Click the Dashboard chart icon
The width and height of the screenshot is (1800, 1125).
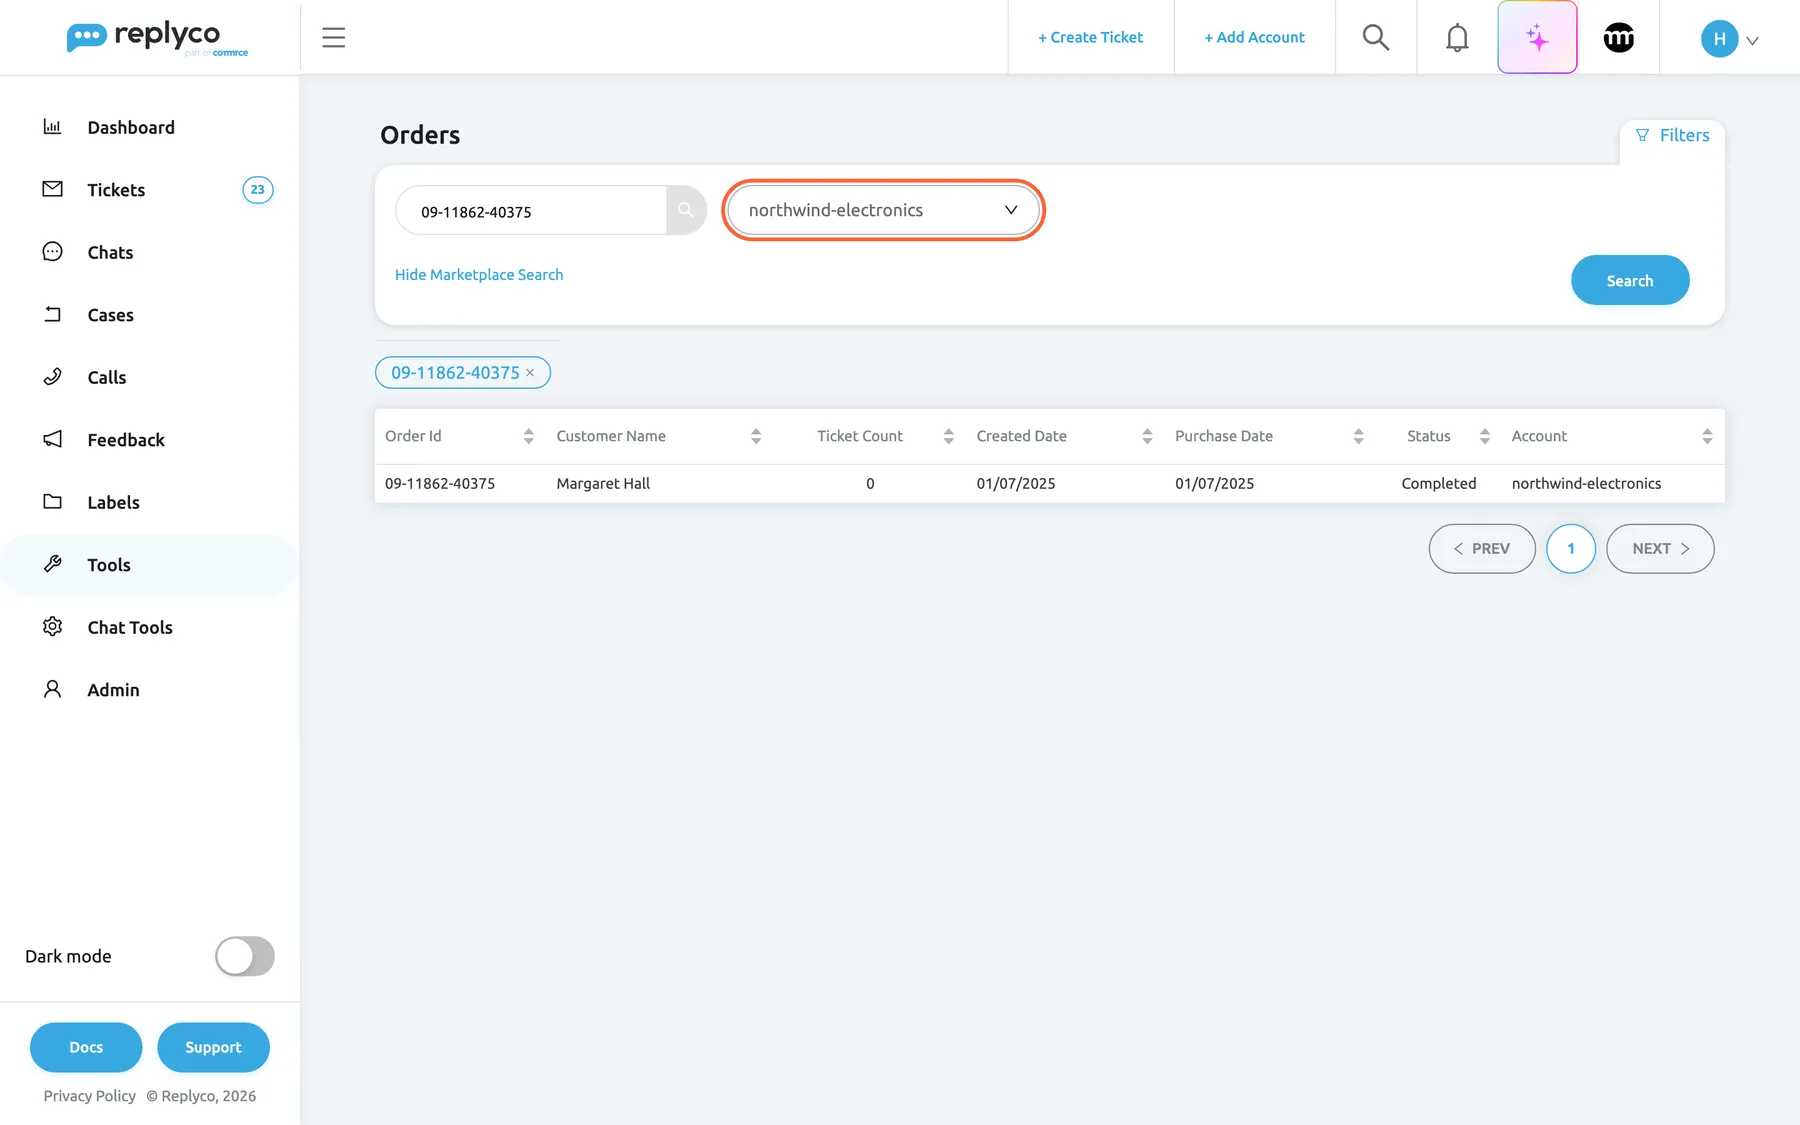[x=52, y=127]
